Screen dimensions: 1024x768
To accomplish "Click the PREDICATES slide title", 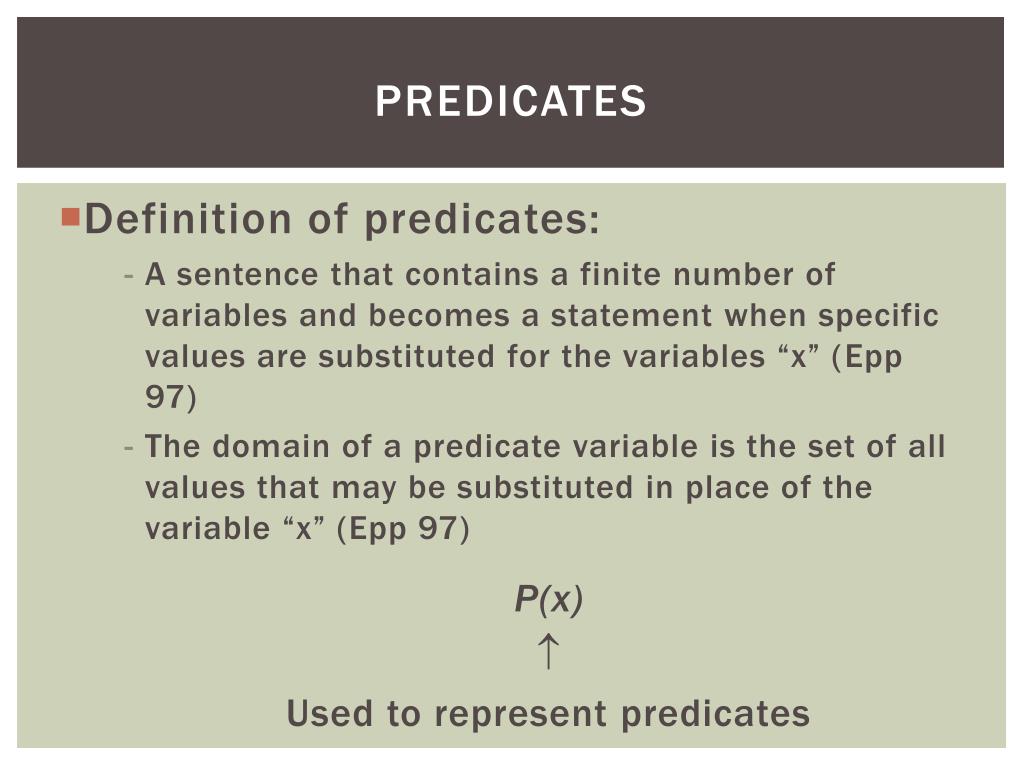I will [511, 101].
